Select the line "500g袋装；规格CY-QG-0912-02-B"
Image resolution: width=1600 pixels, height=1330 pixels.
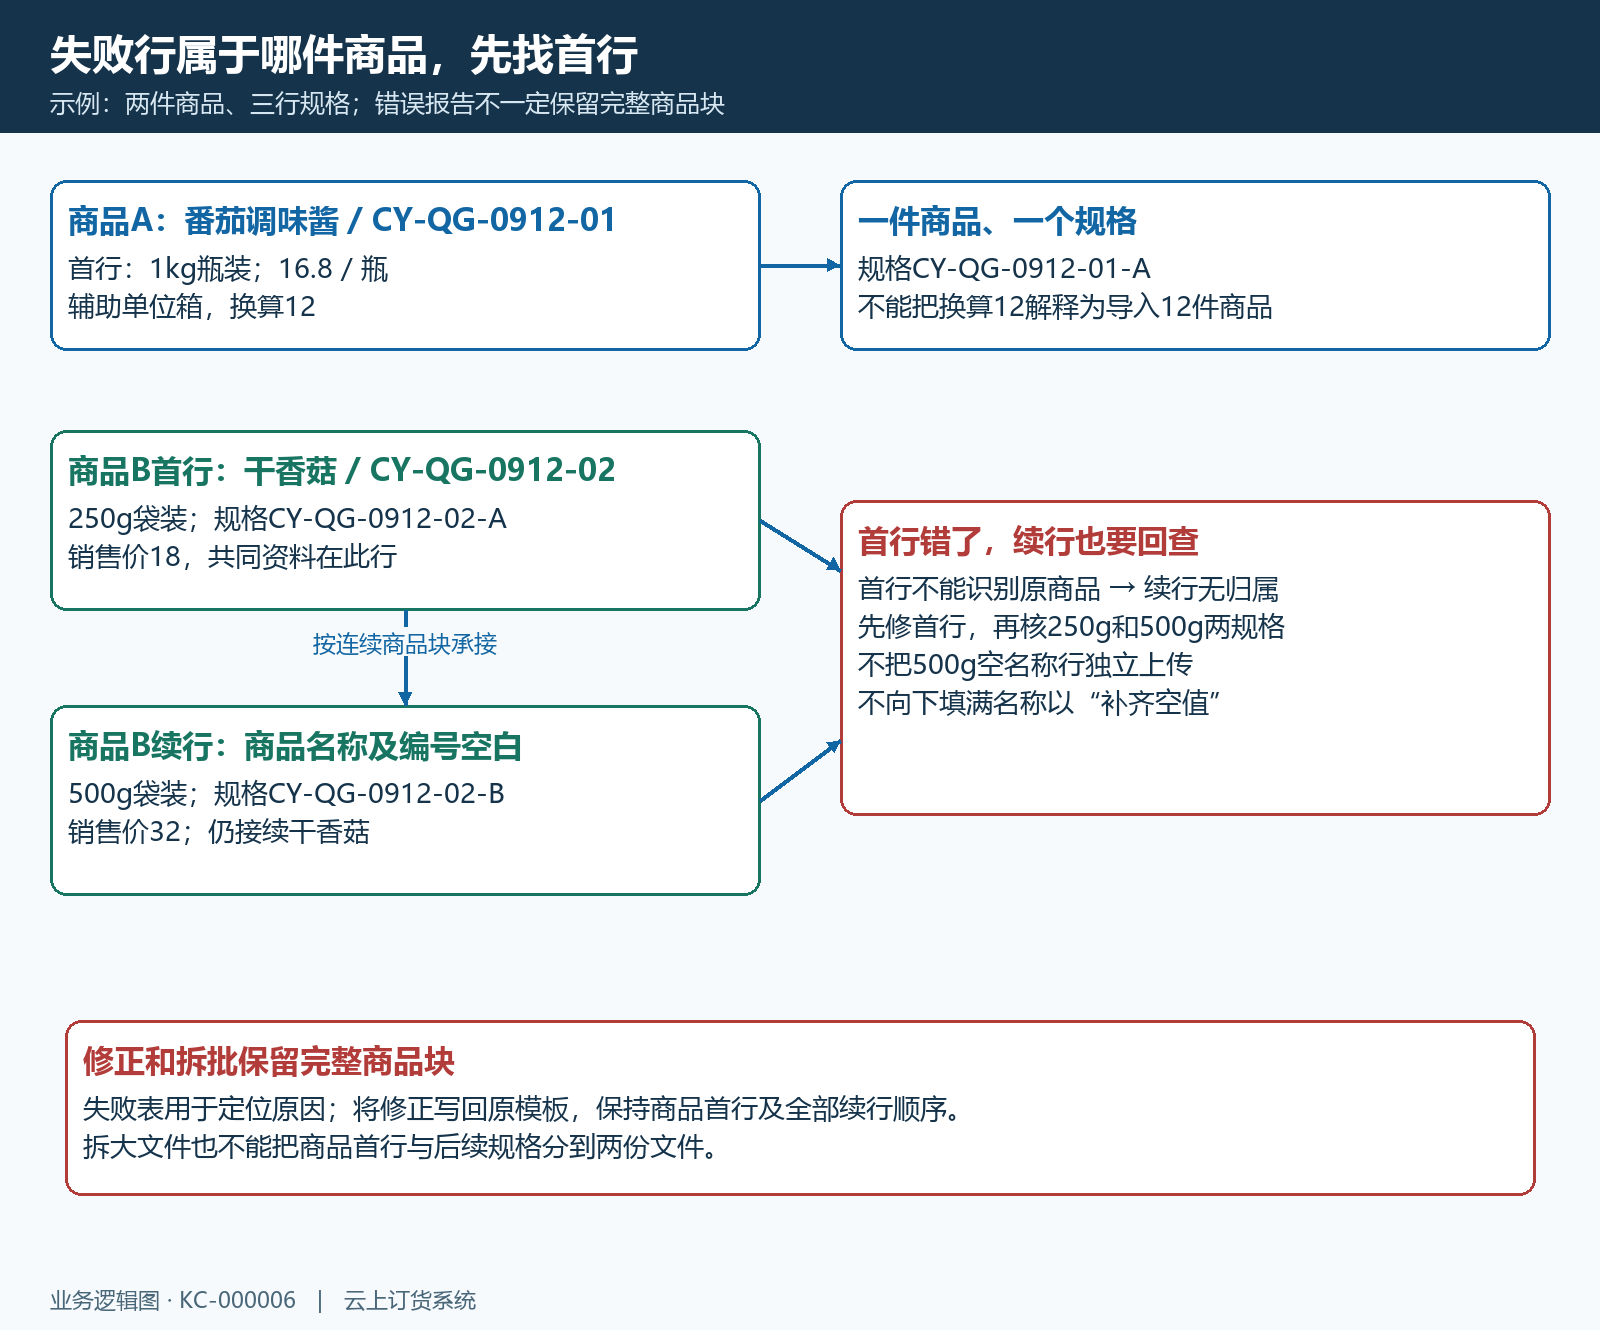pos(287,794)
